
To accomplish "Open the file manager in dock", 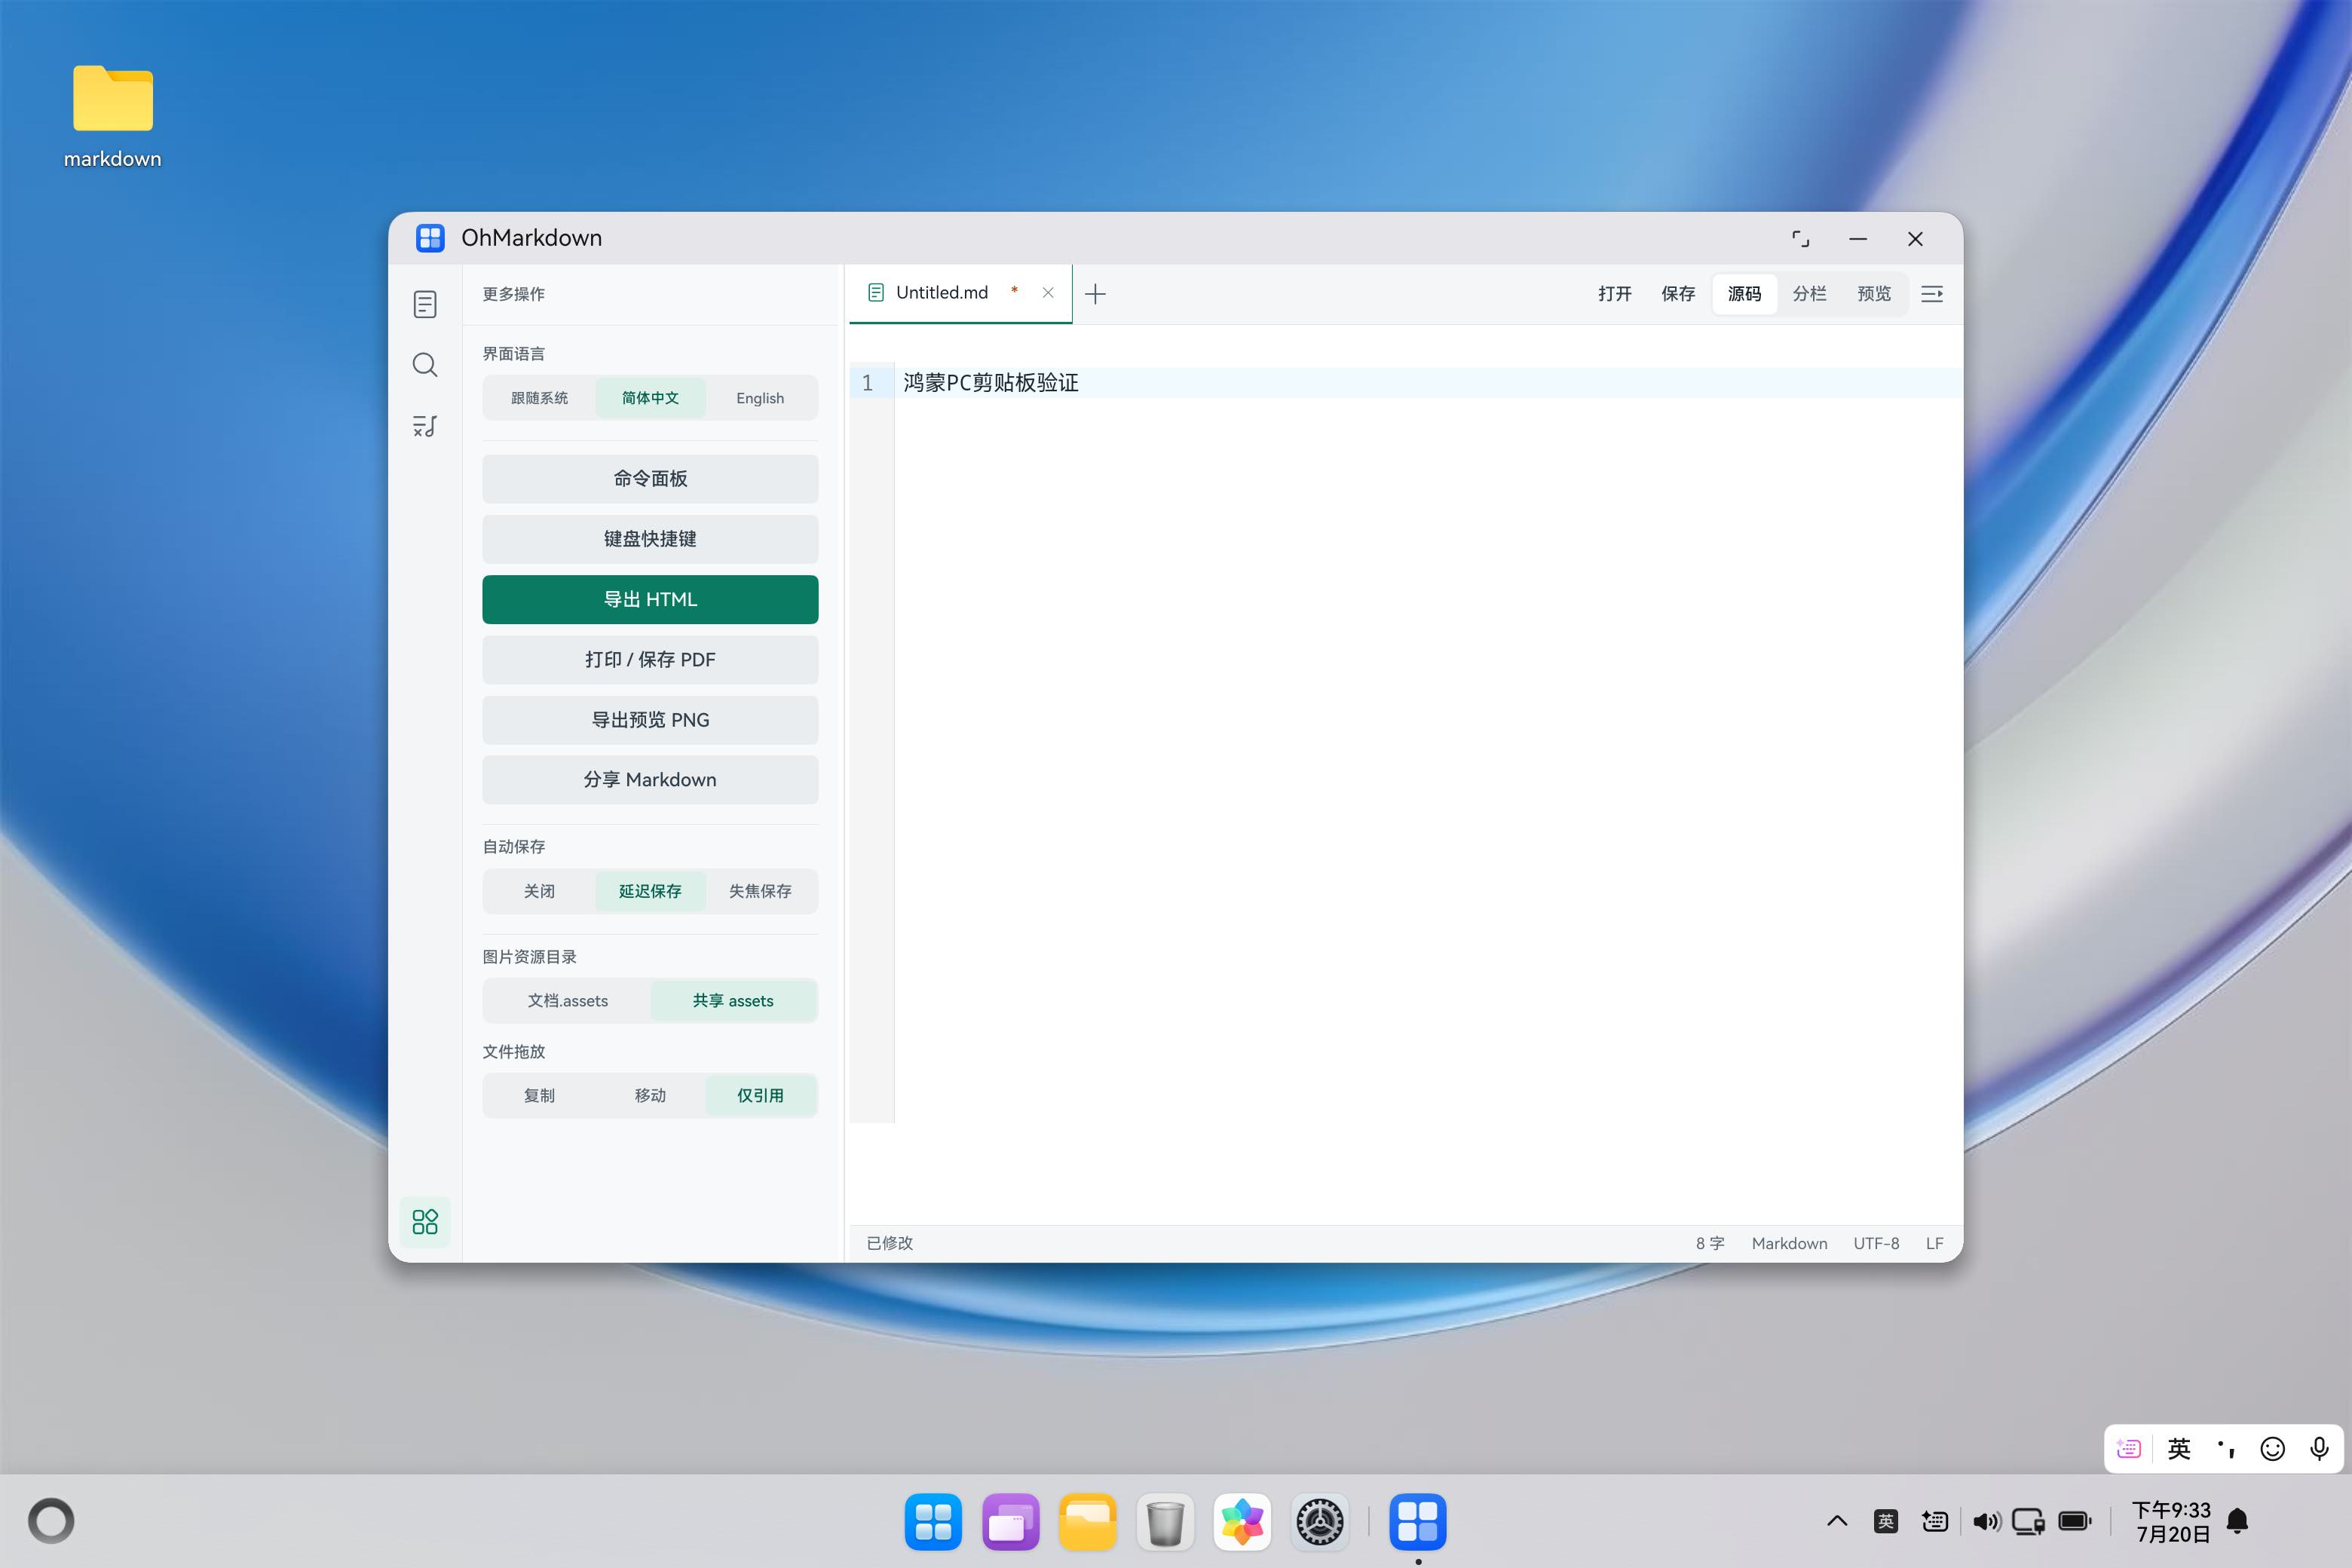I will tap(1087, 1522).
